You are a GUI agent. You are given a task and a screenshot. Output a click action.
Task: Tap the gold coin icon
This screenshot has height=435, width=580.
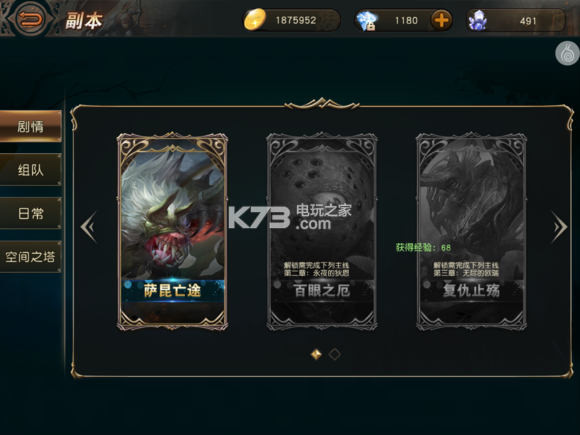[254, 19]
